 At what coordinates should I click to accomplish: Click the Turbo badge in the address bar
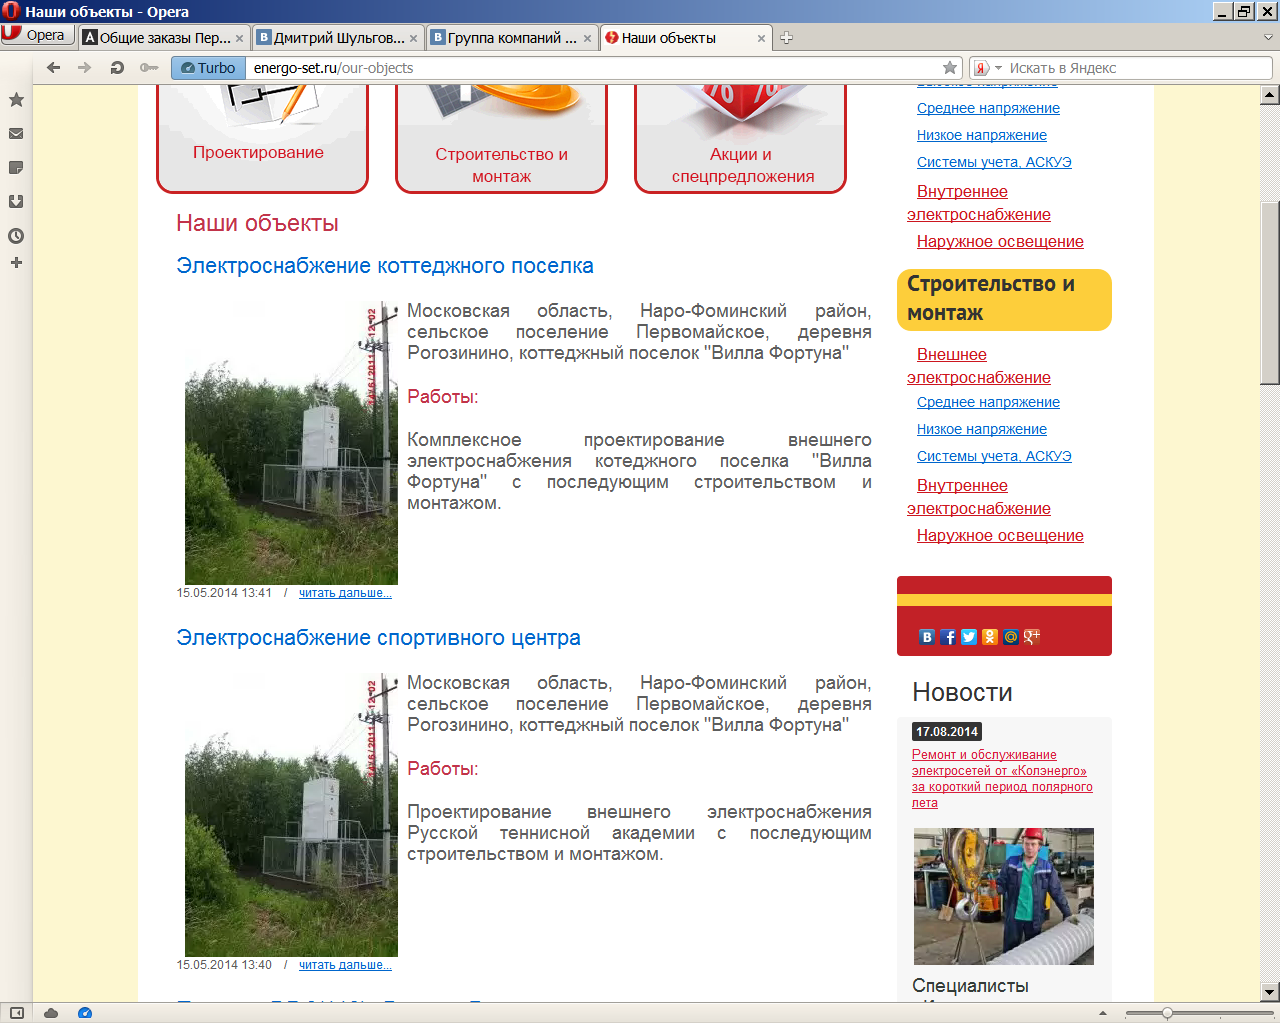[x=208, y=68]
